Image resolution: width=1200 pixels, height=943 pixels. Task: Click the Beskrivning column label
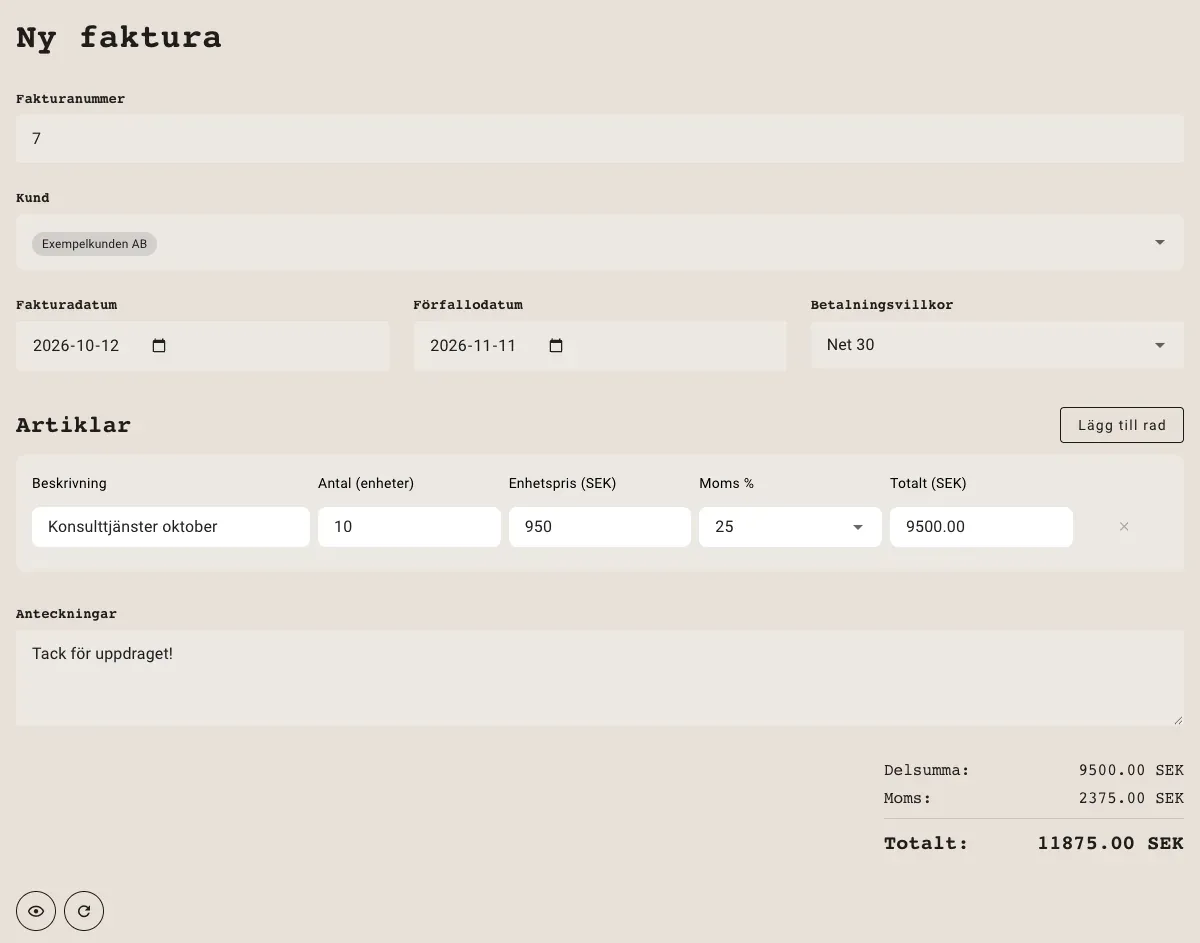(x=69, y=483)
